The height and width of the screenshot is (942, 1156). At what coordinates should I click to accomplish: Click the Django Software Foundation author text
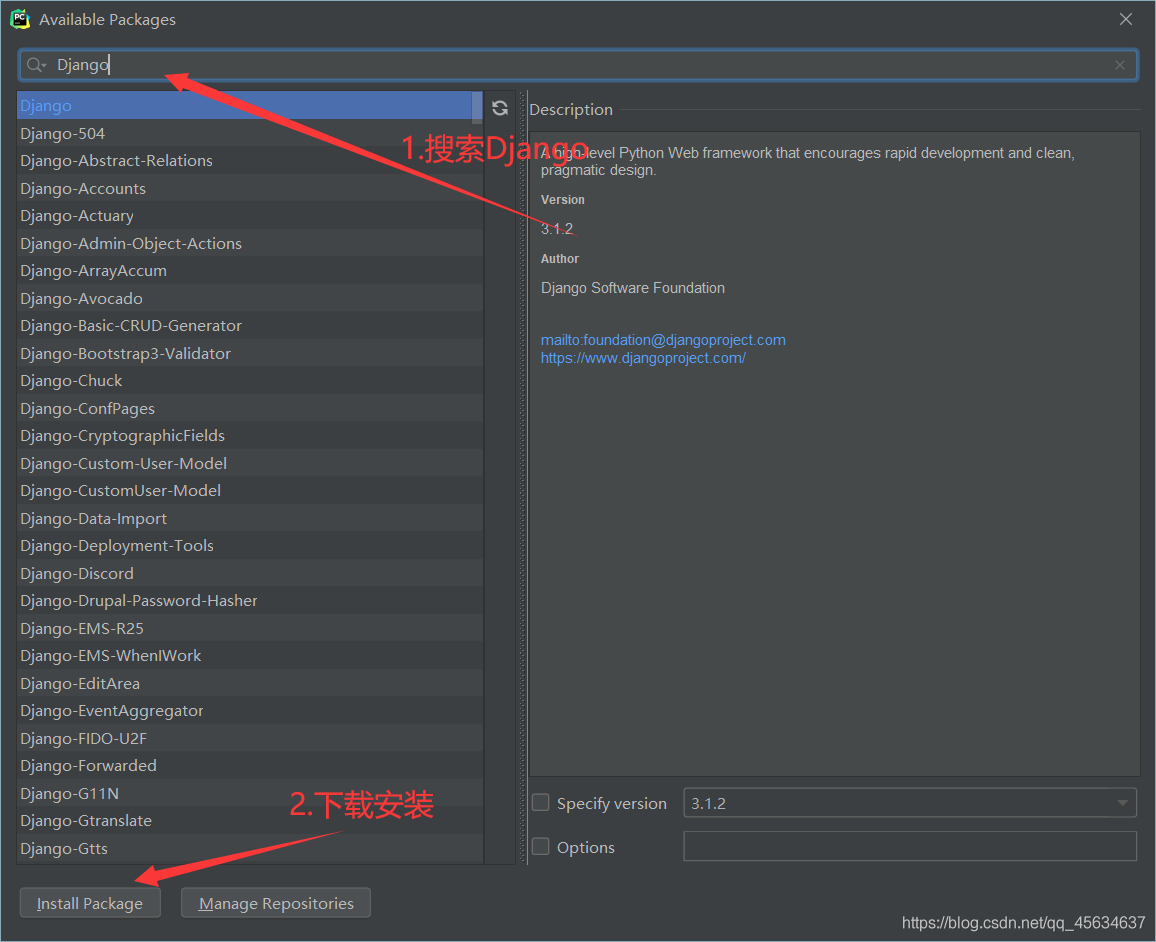pyautogui.click(x=633, y=288)
